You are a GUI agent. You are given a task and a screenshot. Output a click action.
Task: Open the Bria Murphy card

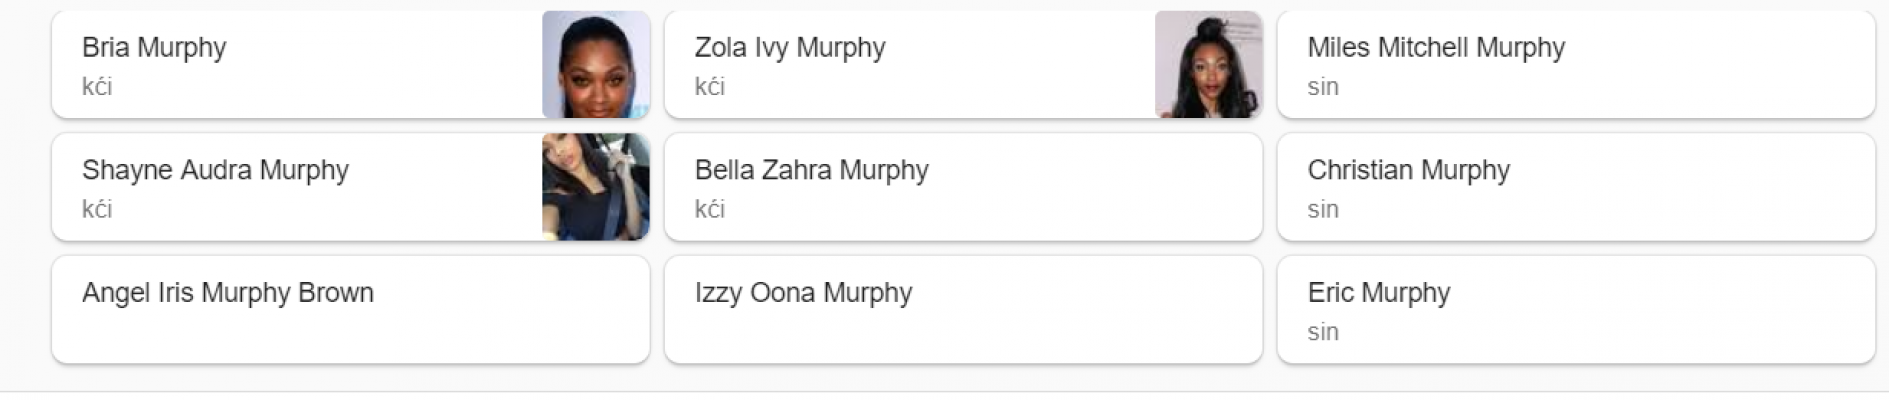pyautogui.click(x=300, y=64)
